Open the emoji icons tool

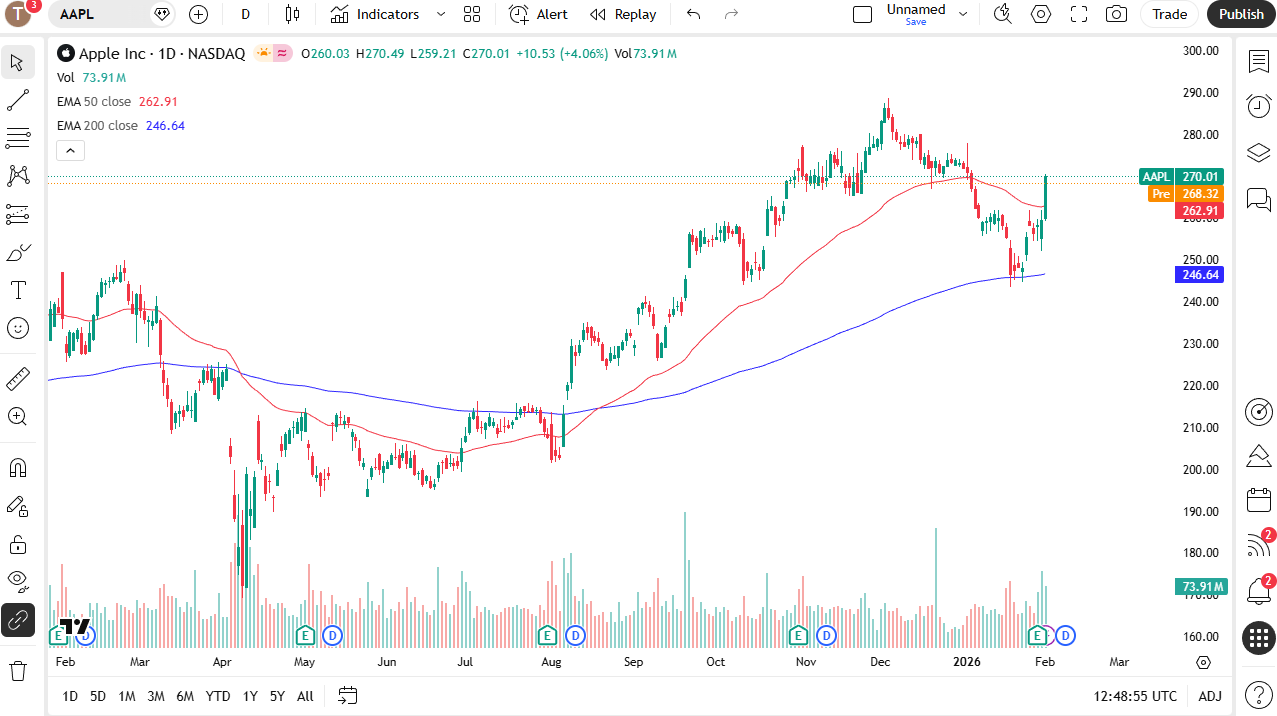coord(17,328)
